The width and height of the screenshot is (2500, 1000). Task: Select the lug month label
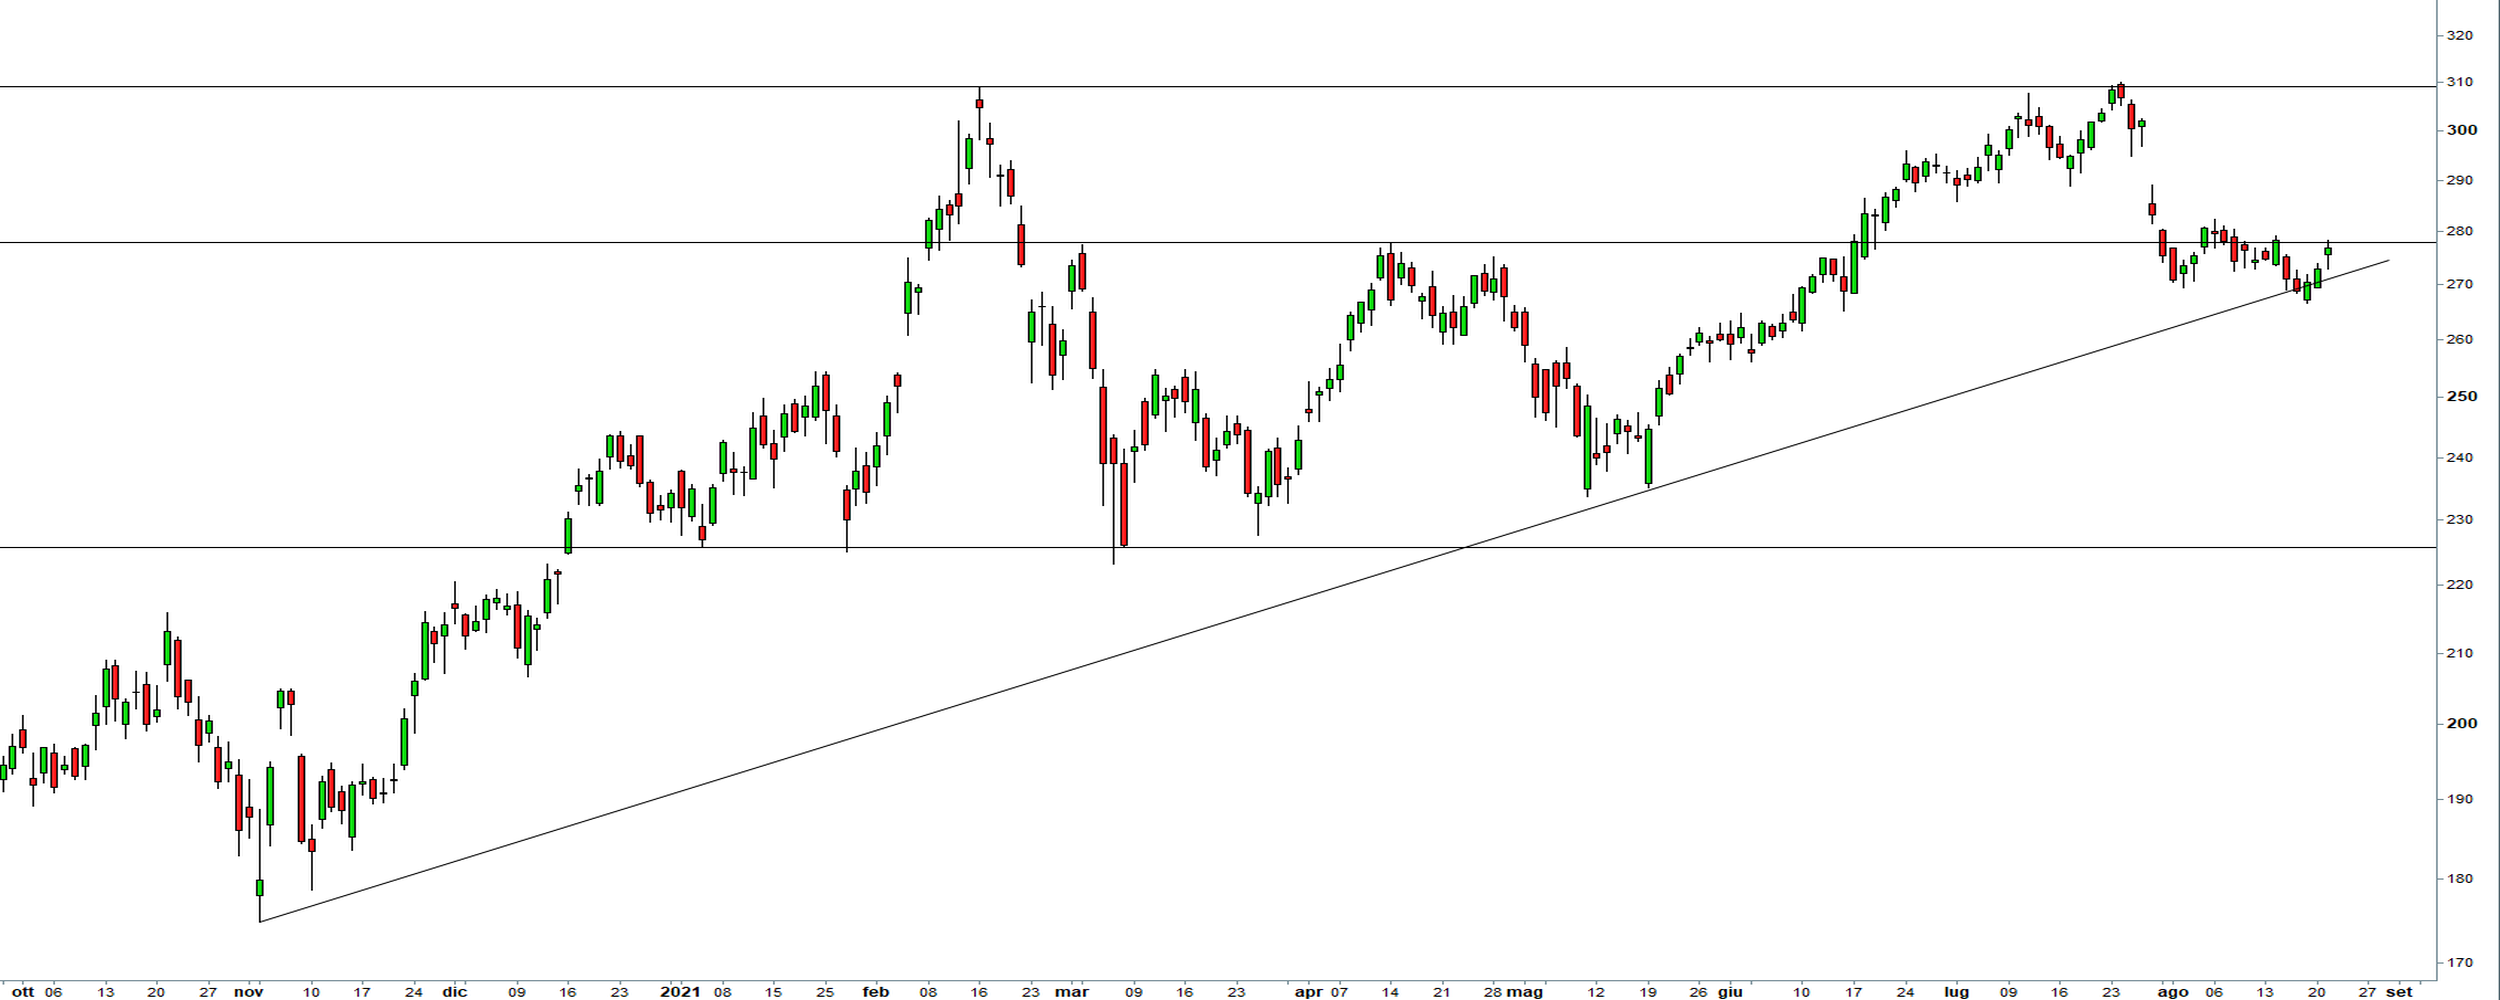click(x=1956, y=992)
